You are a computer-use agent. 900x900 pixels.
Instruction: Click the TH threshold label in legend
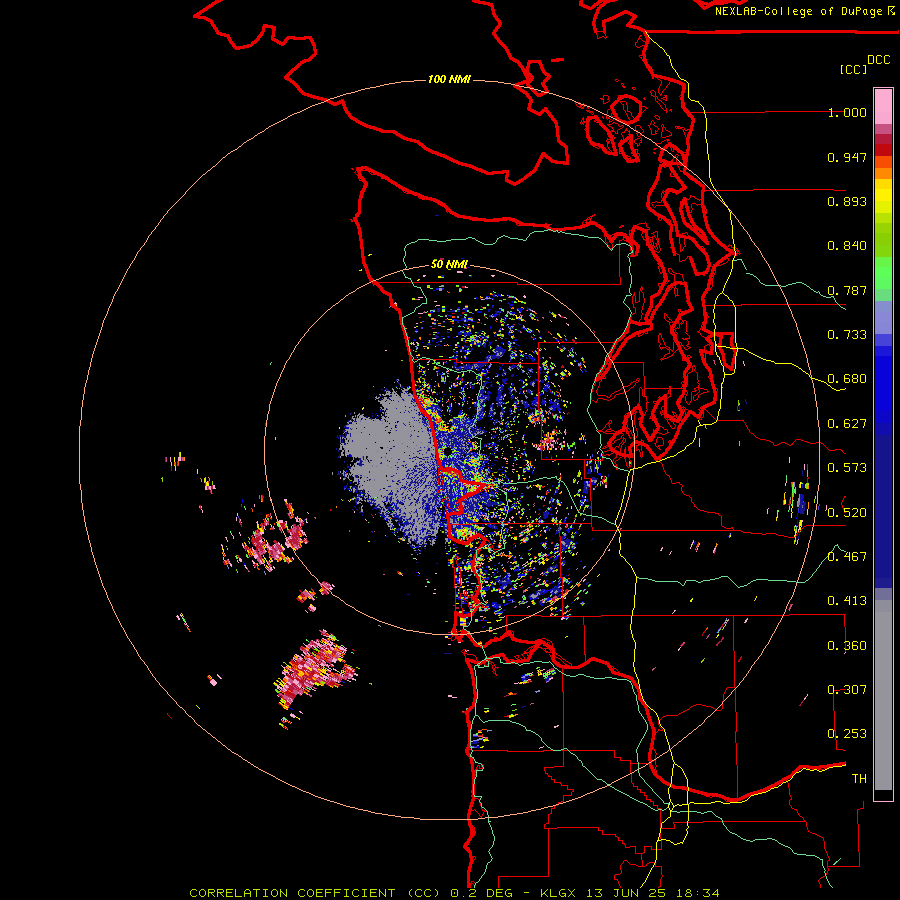pos(859,779)
